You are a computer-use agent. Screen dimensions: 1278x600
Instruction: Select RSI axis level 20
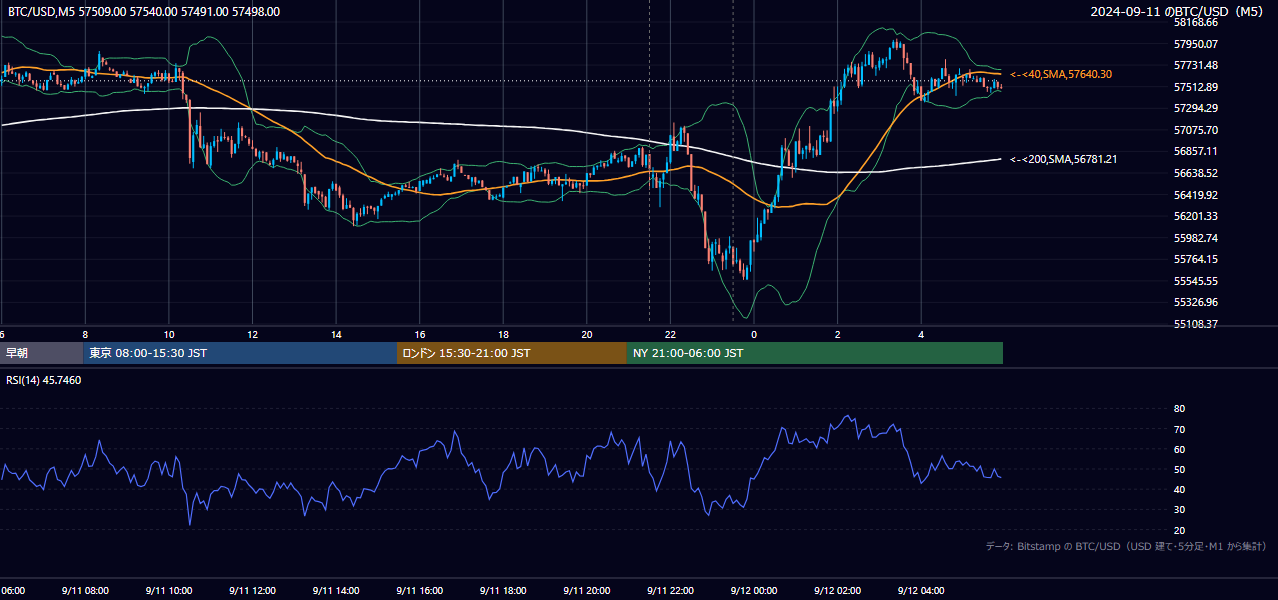(x=1179, y=530)
